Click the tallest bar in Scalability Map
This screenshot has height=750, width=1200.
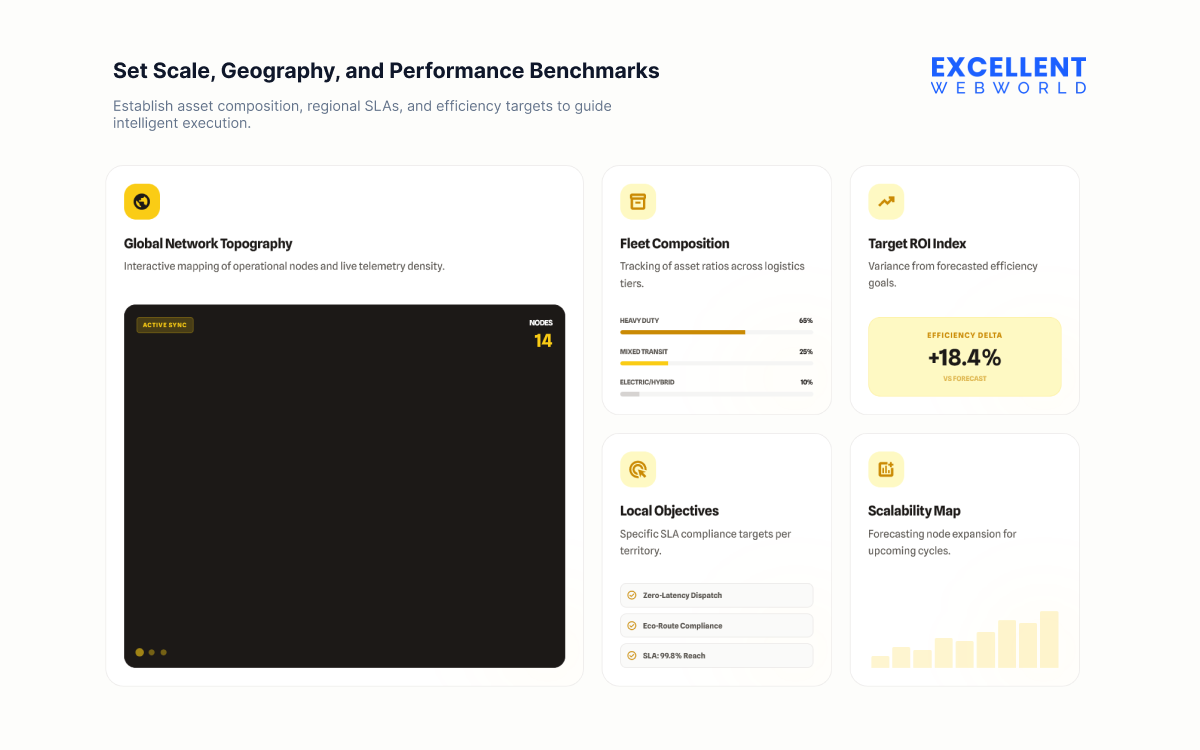[1051, 640]
